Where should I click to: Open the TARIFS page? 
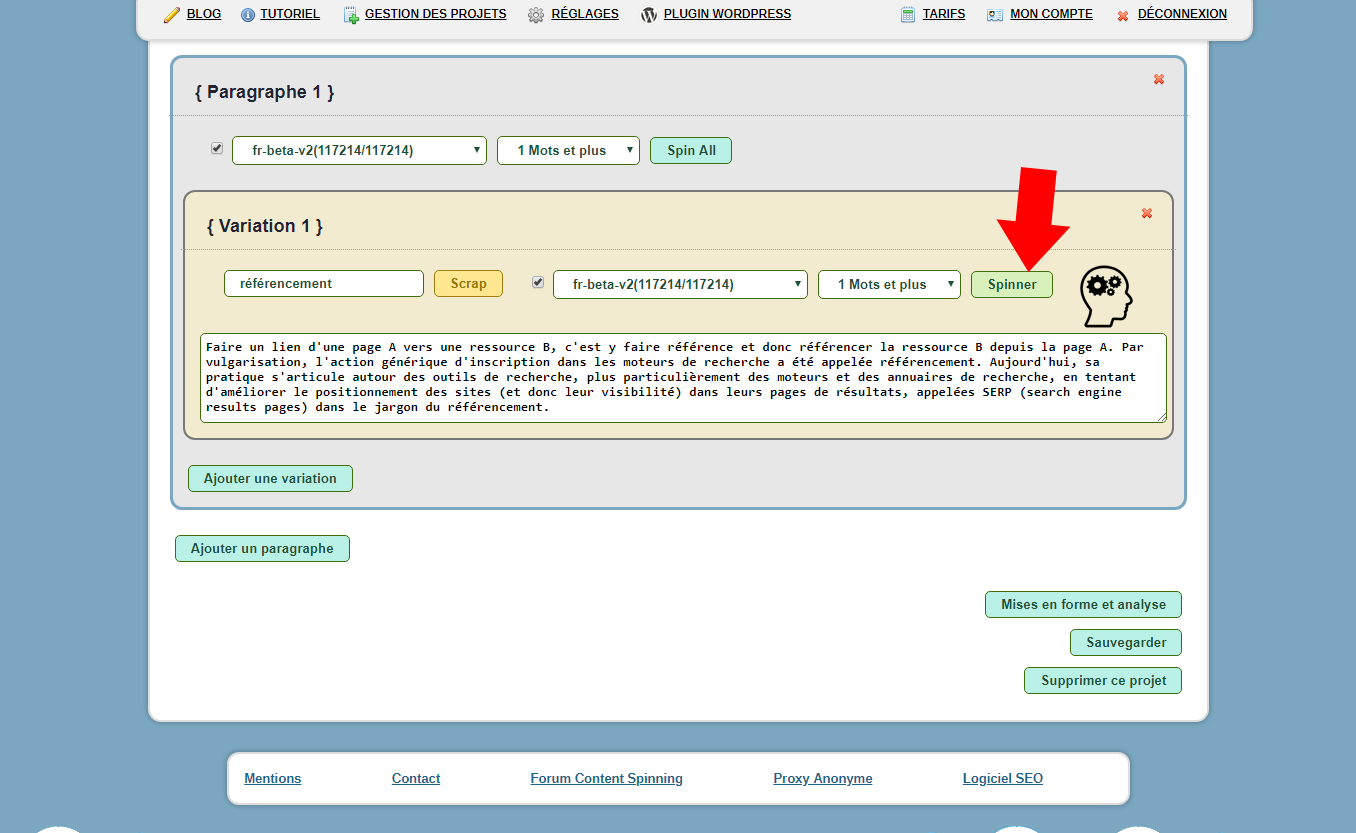point(944,14)
